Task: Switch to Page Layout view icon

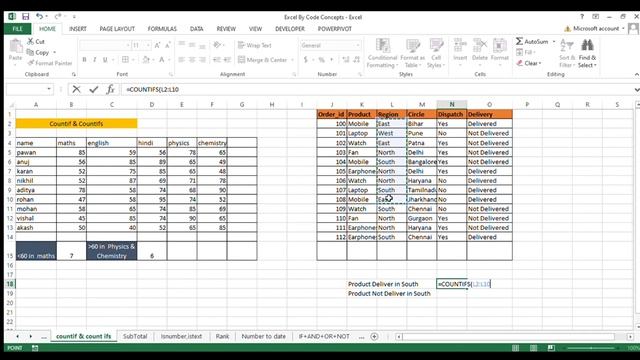Action: (x=533, y=348)
